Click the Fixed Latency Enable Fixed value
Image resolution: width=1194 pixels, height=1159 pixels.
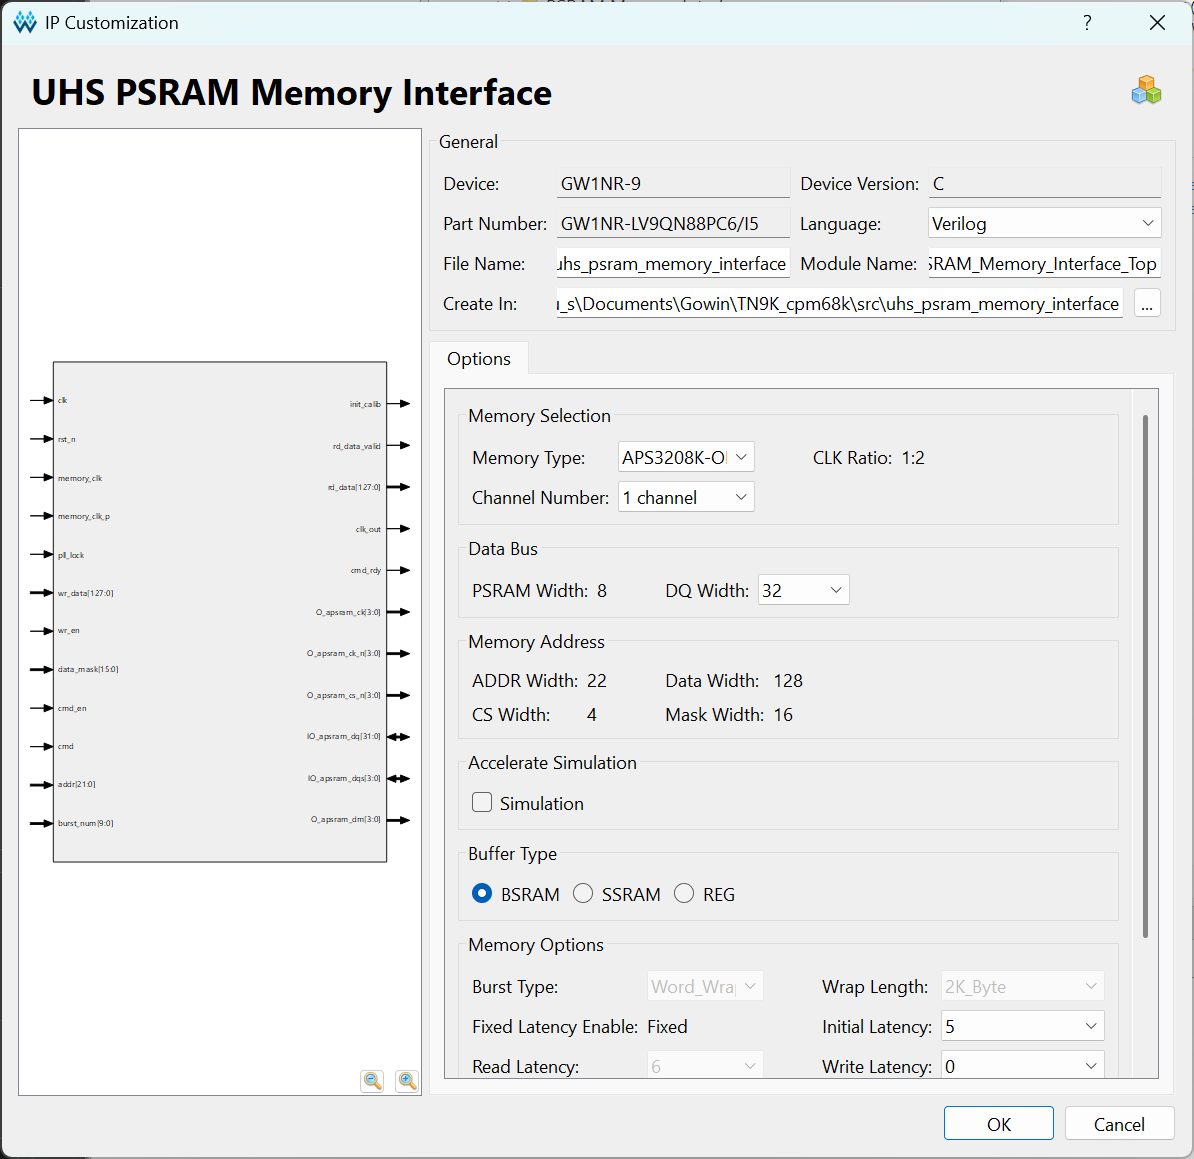667,1026
